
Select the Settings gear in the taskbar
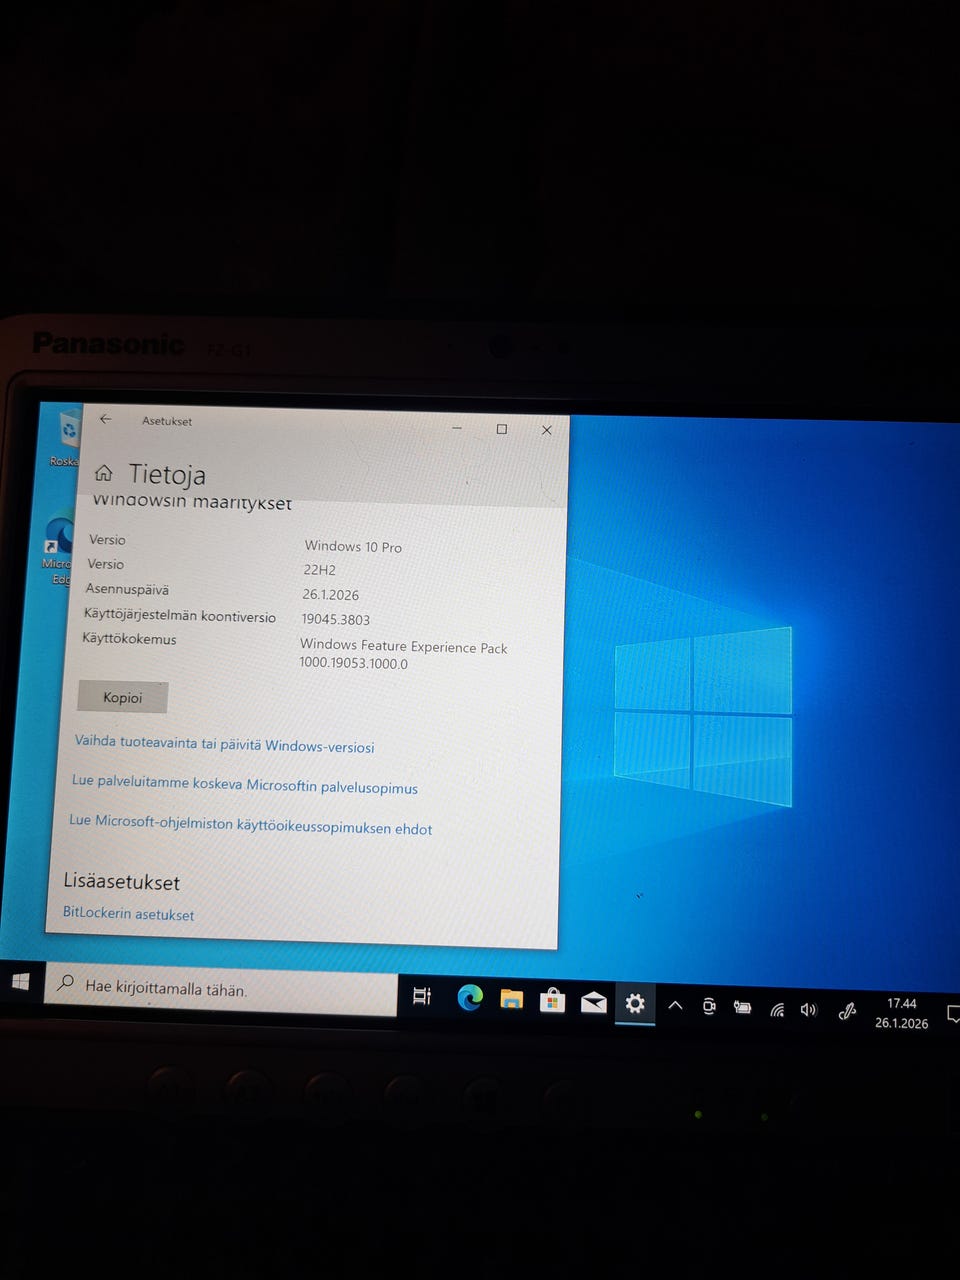pos(635,1003)
